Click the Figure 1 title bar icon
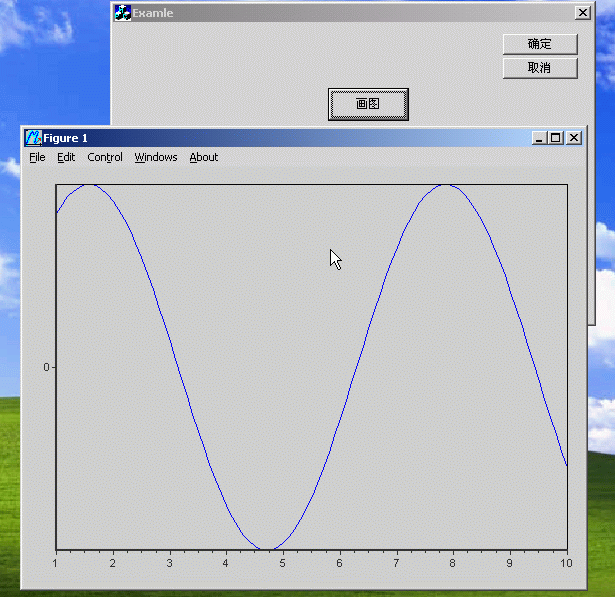 (x=33, y=138)
